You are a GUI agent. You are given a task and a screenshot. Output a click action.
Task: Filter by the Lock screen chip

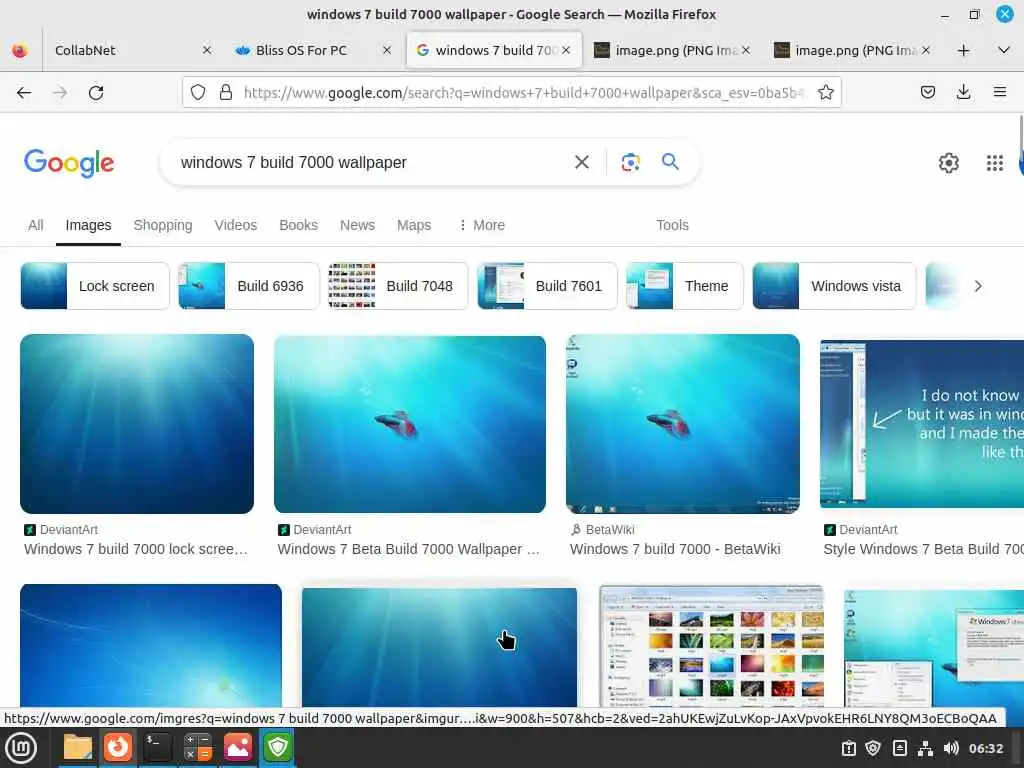[95, 286]
